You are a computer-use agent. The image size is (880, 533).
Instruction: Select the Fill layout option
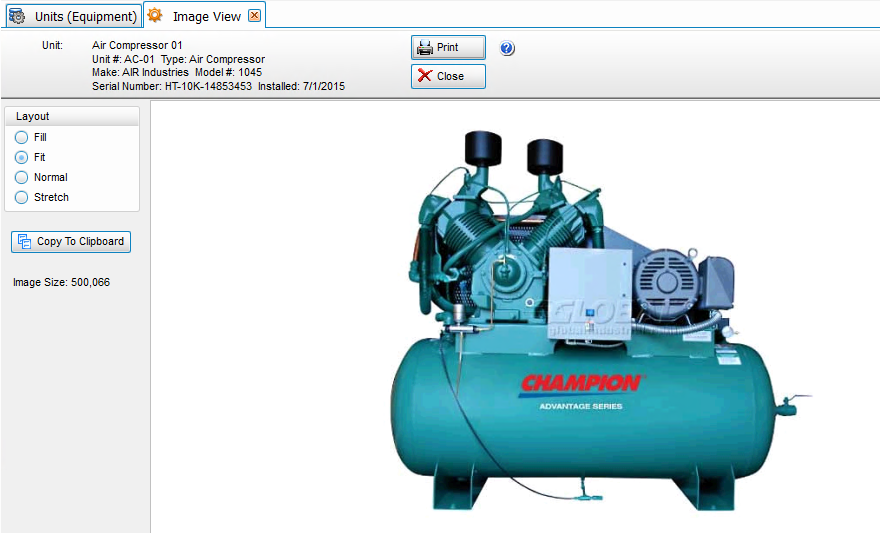(x=21, y=137)
